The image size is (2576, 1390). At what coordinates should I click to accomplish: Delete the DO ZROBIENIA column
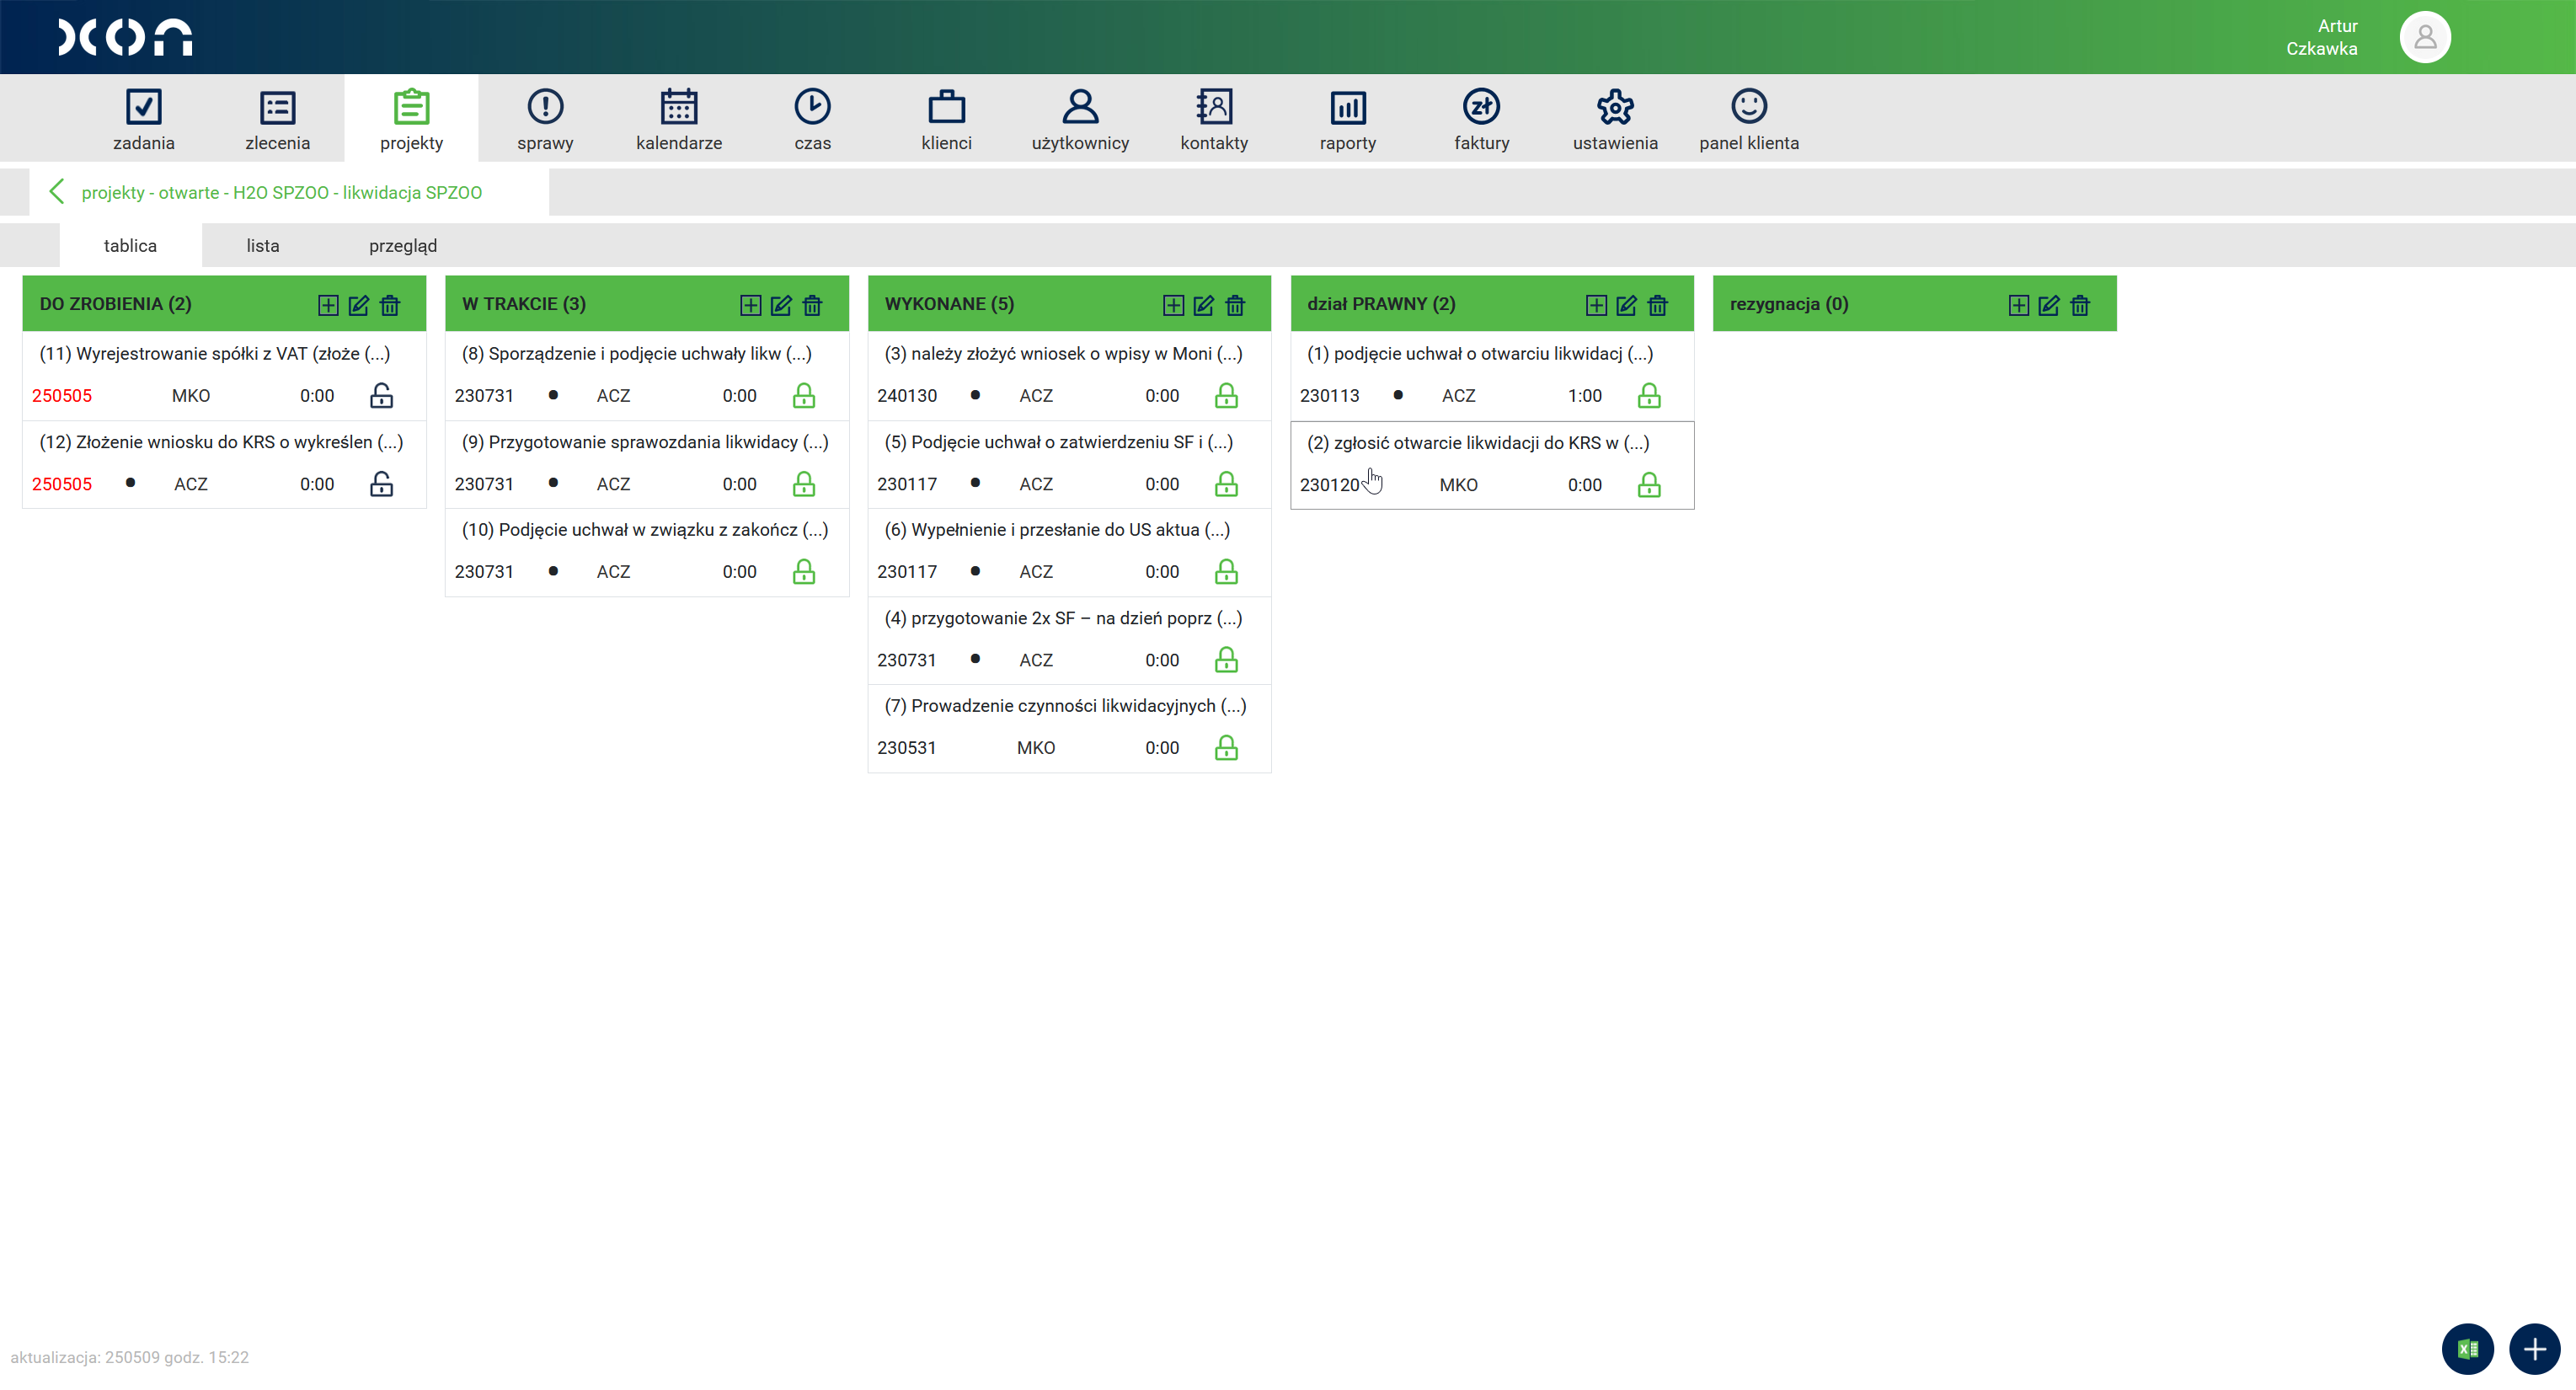pos(390,305)
